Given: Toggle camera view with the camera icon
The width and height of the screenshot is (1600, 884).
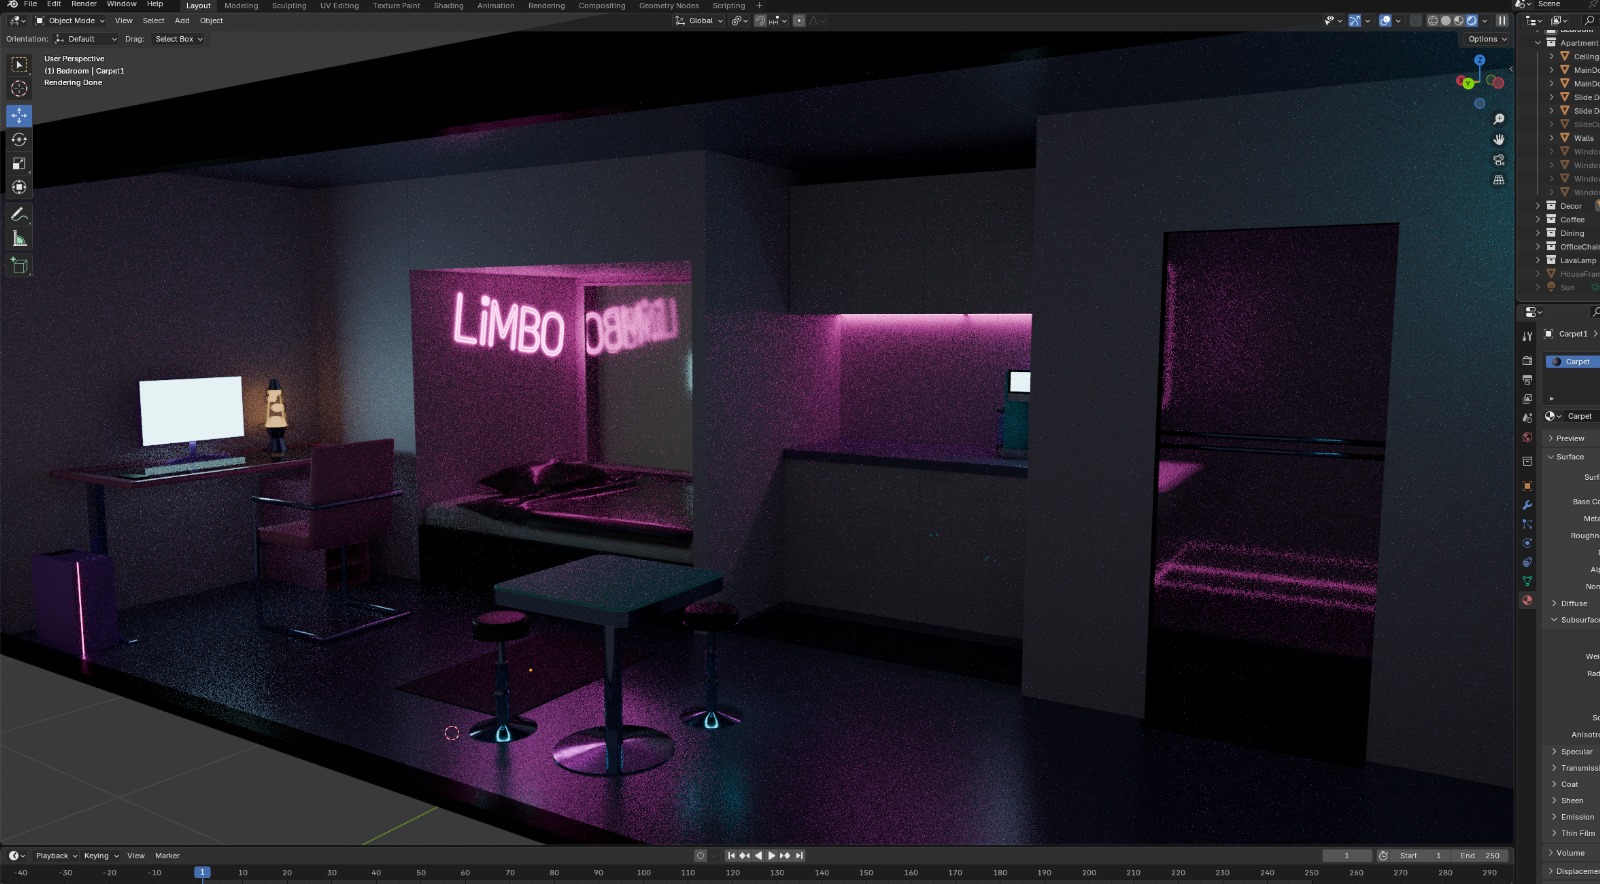Looking at the screenshot, I should [x=1498, y=160].
